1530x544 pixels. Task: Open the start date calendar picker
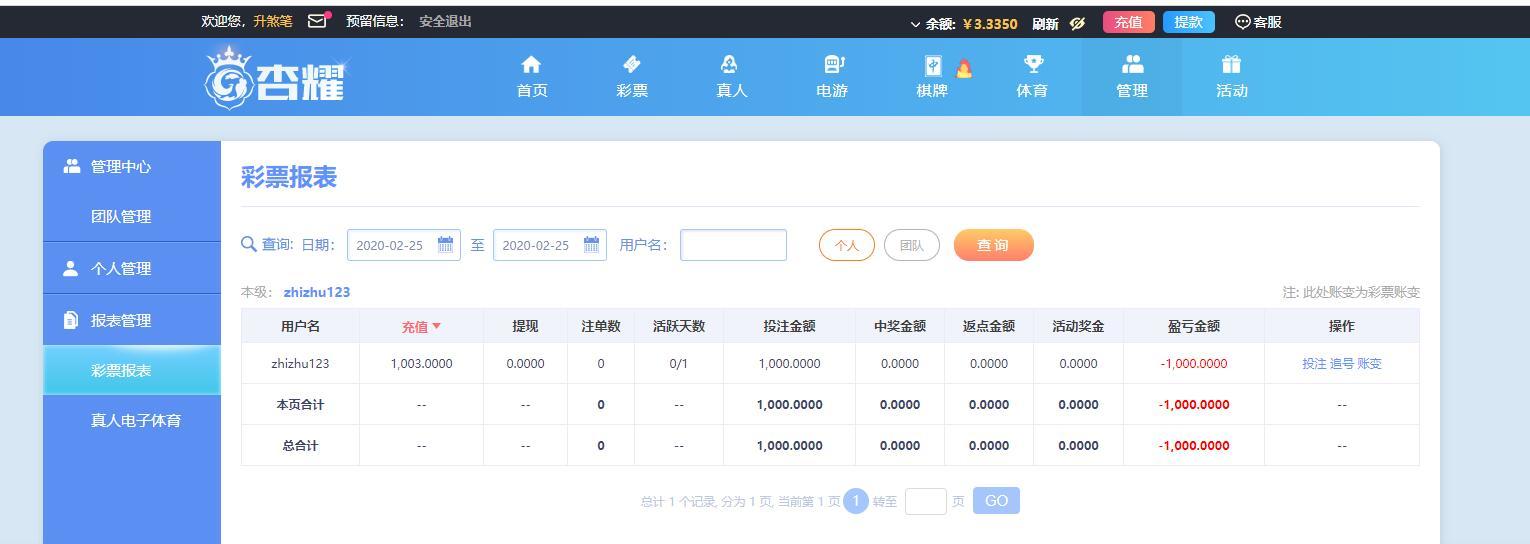pyautogui.click(x=445, y=244)
